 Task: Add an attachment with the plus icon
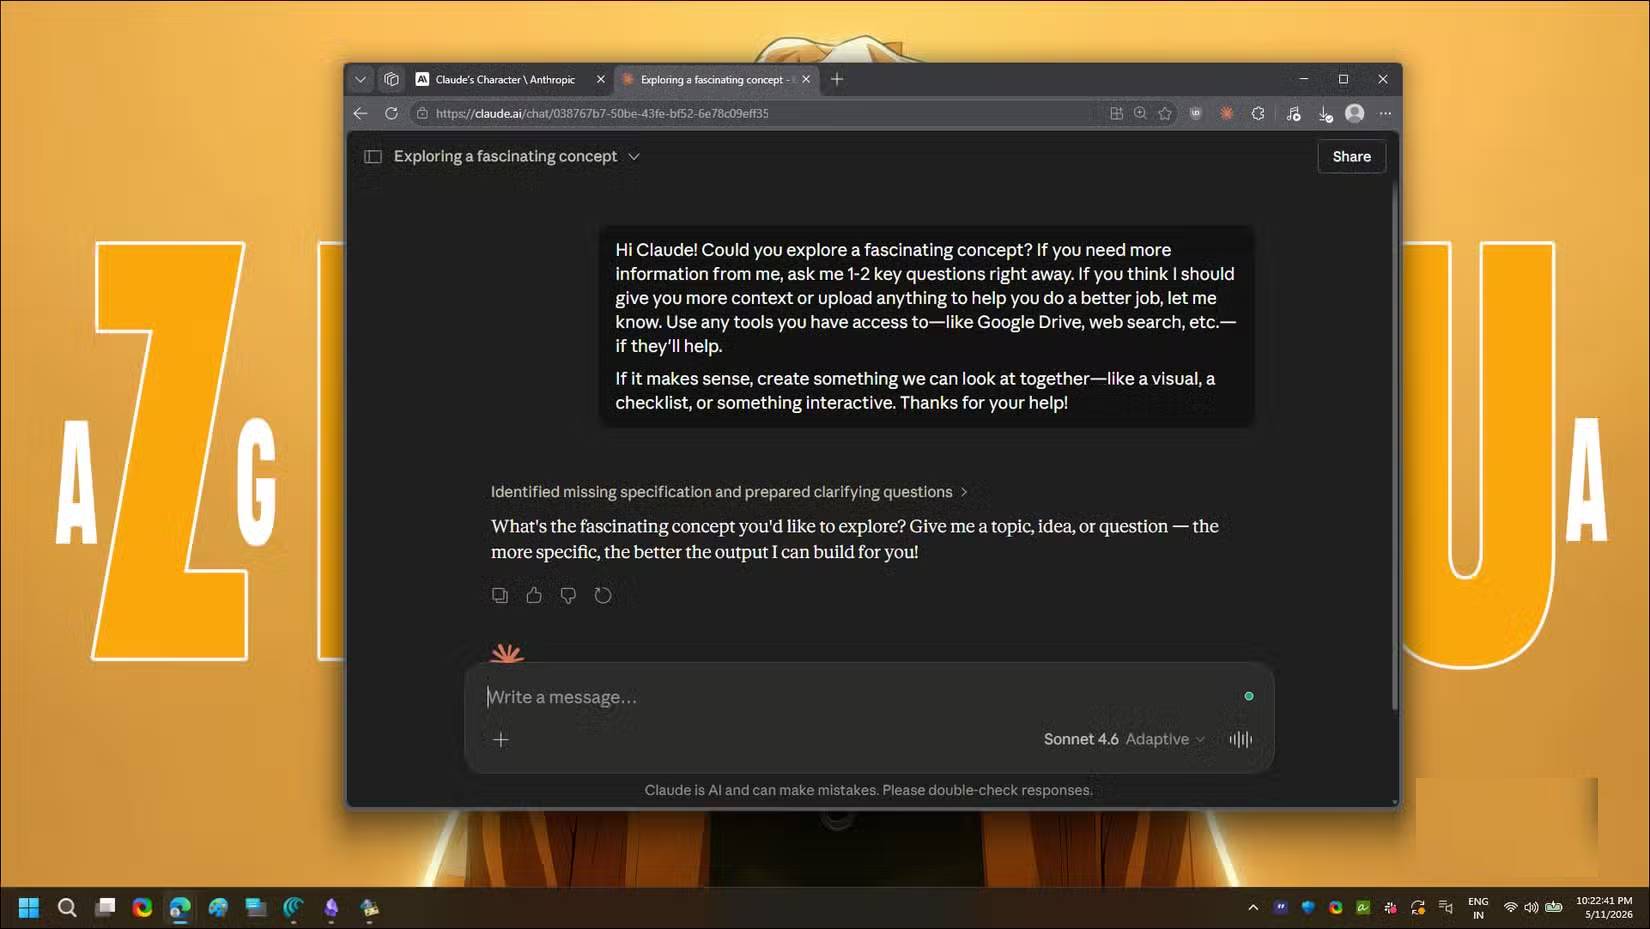point(501,740)
